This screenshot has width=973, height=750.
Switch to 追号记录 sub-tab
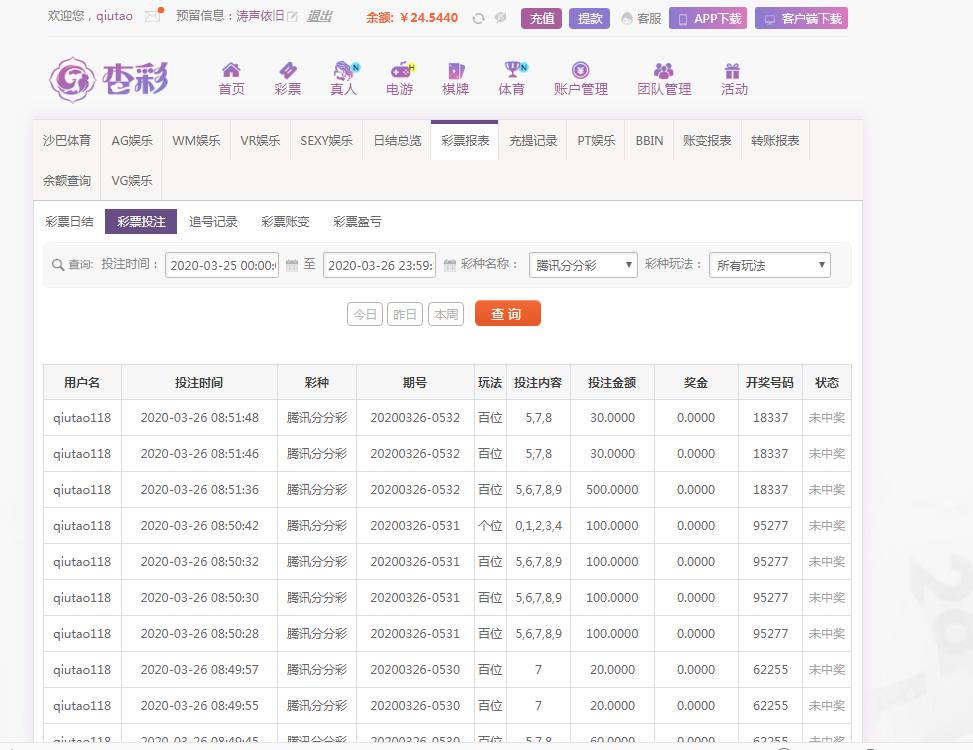tap(213, 222)
